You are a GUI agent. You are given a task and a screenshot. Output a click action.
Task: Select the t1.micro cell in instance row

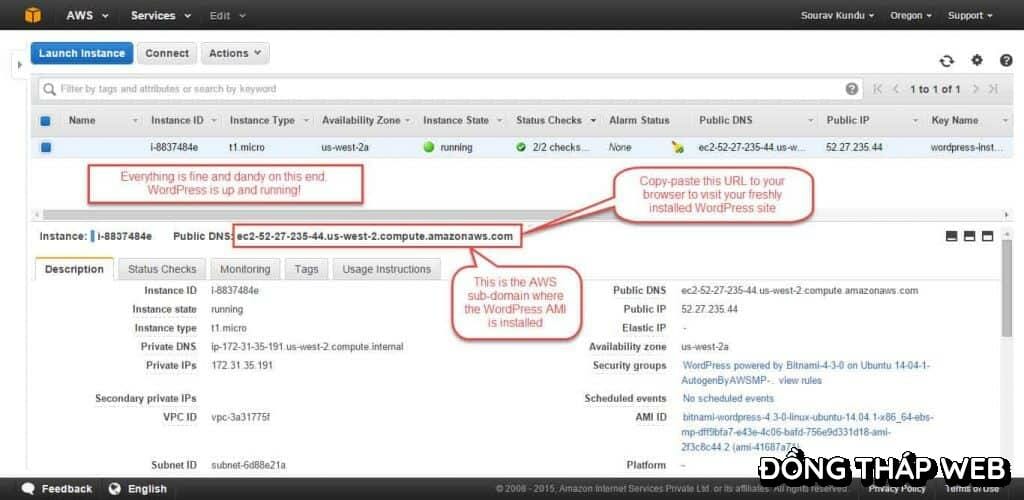[x=246, y=148]
